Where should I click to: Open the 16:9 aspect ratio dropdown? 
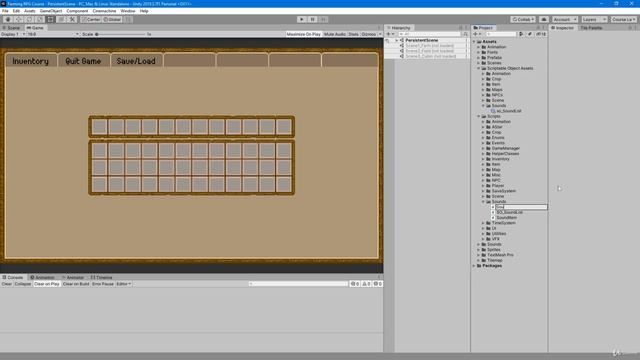coord(53,34)
